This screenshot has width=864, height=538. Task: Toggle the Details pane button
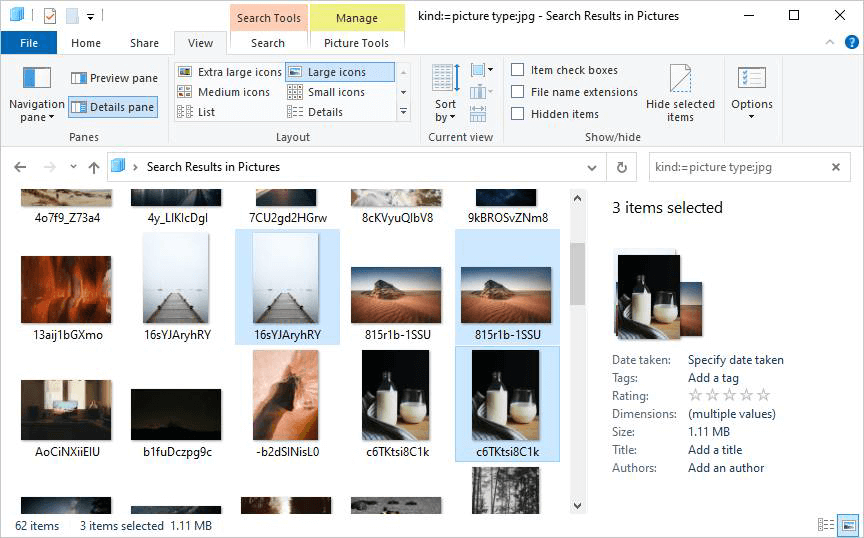[x=113, y=107]
